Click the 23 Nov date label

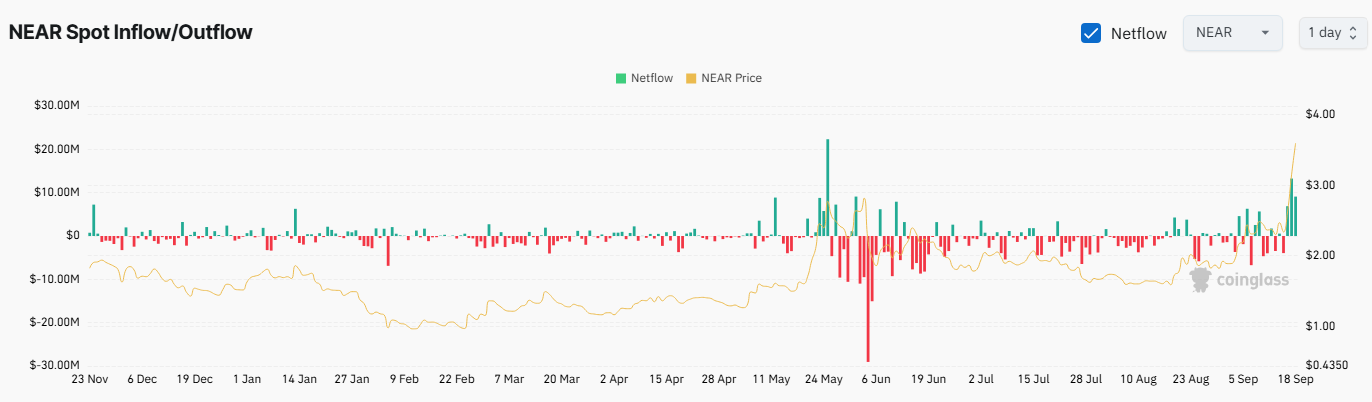[x=89, y=380]
